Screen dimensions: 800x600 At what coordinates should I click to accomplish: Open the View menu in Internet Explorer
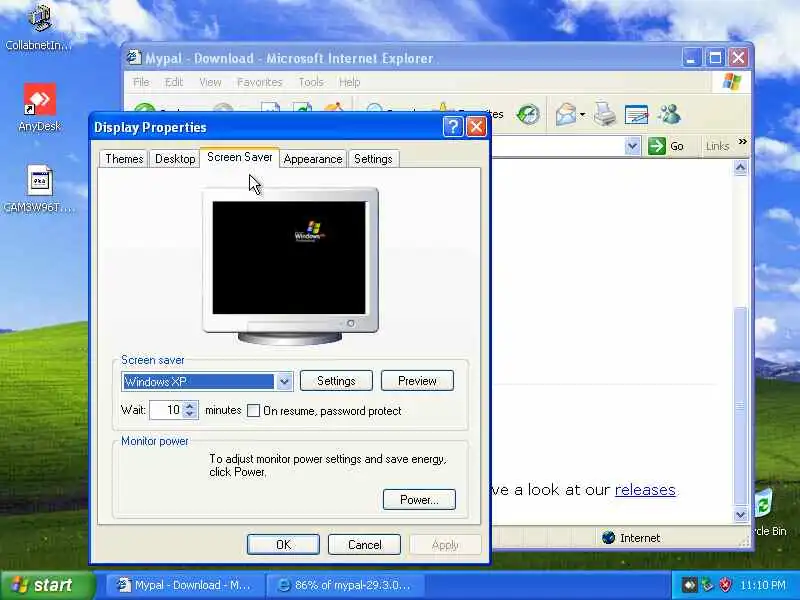coord(210,82)
